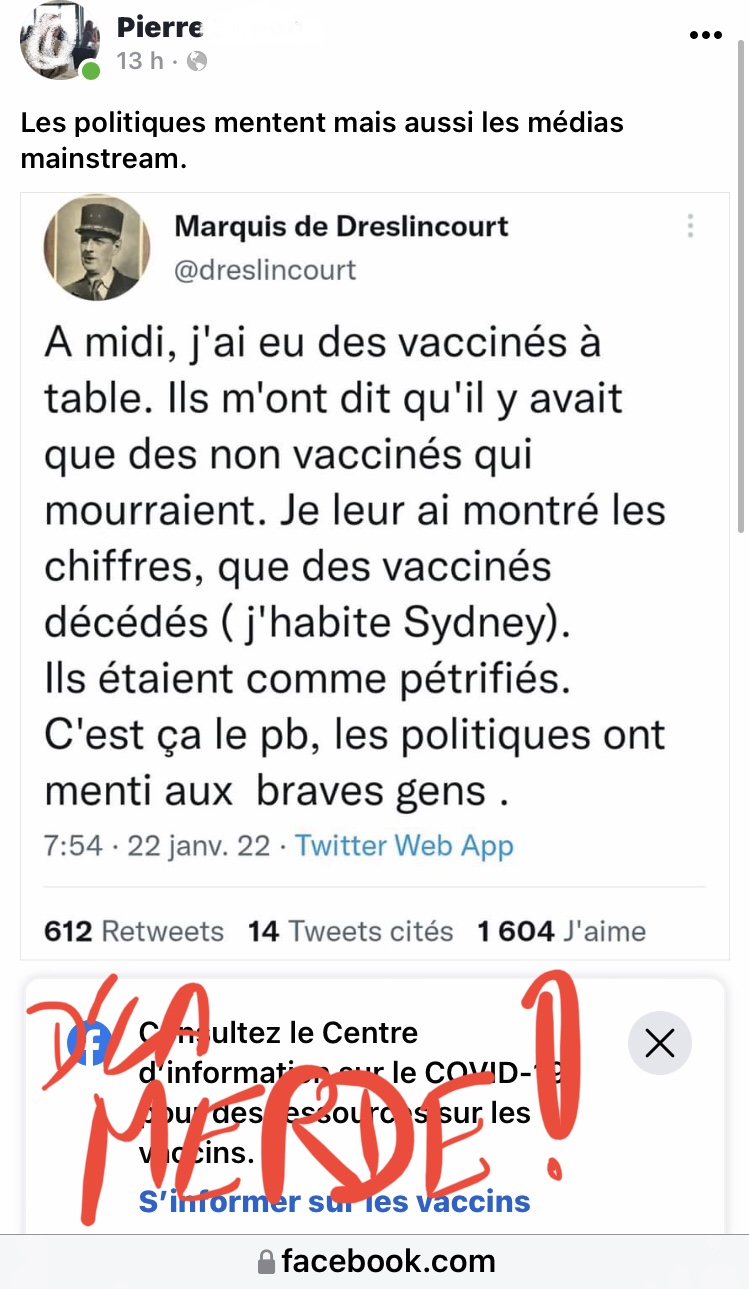Follow the S'informer sur les vaccins link
Image resolution: width=749 pixels, height=1289 pixels.
click(x=334, y=1201)
